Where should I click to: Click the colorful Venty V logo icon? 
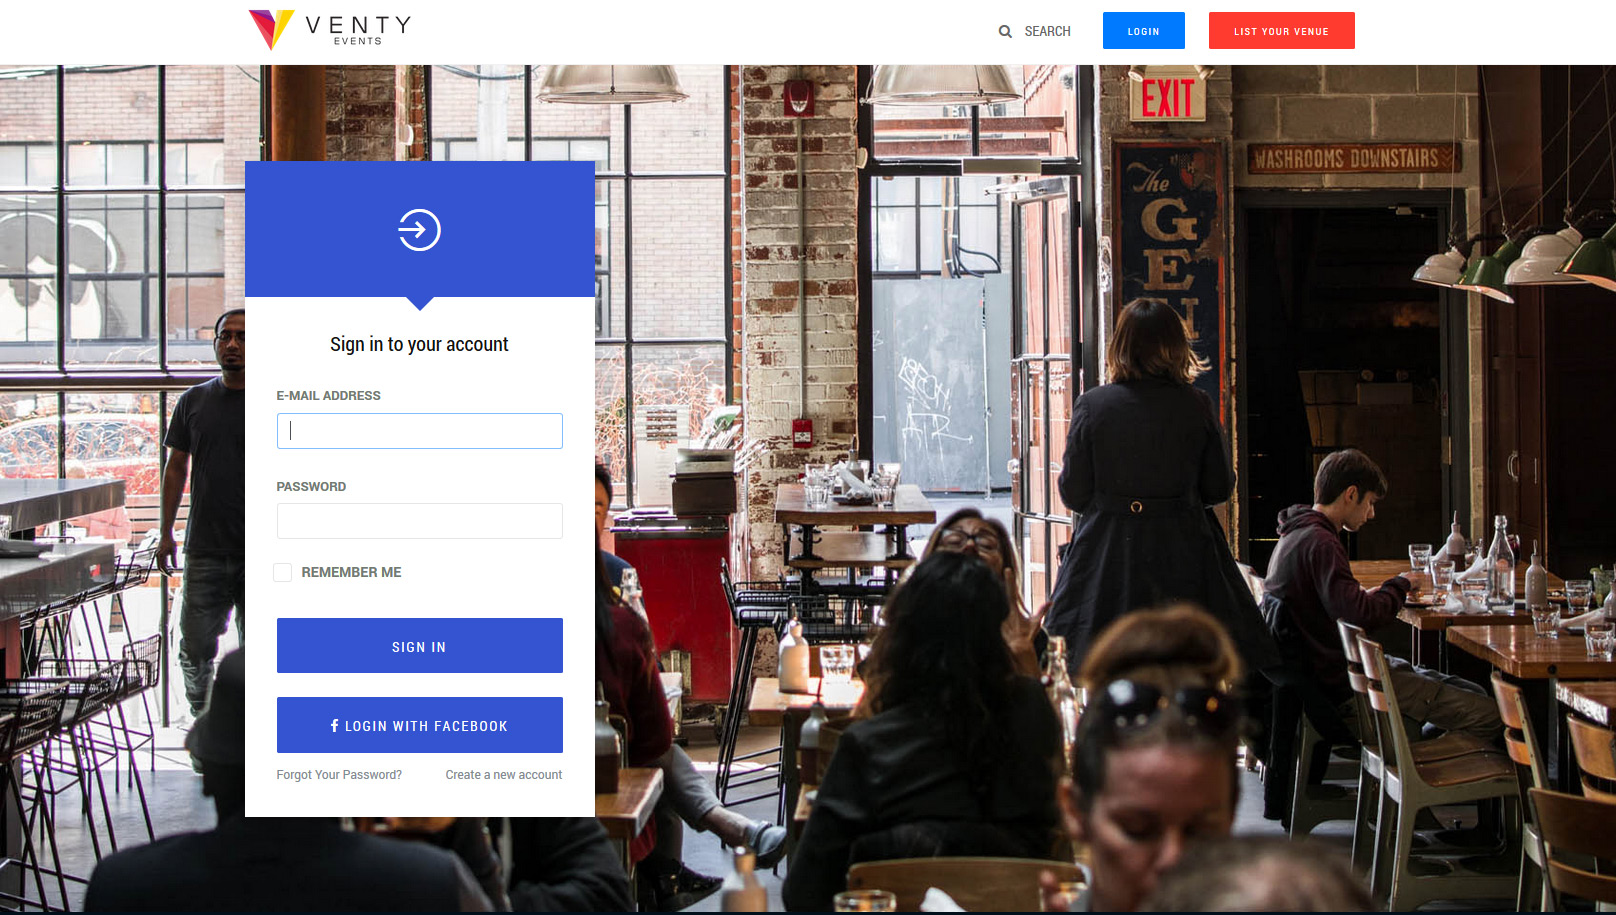[271, 29]
